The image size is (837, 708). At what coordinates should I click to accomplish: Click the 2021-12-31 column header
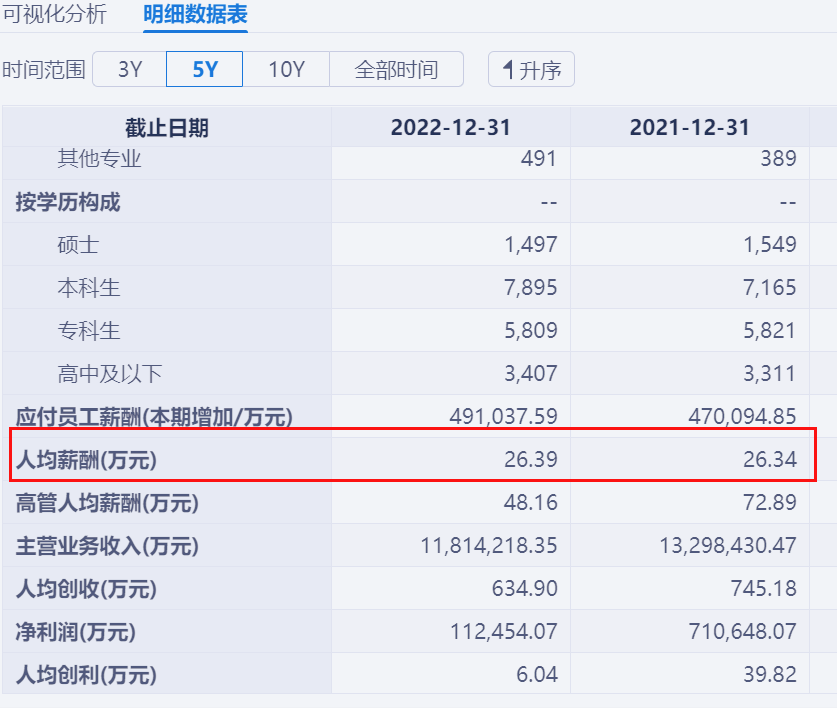click(690, 127)
